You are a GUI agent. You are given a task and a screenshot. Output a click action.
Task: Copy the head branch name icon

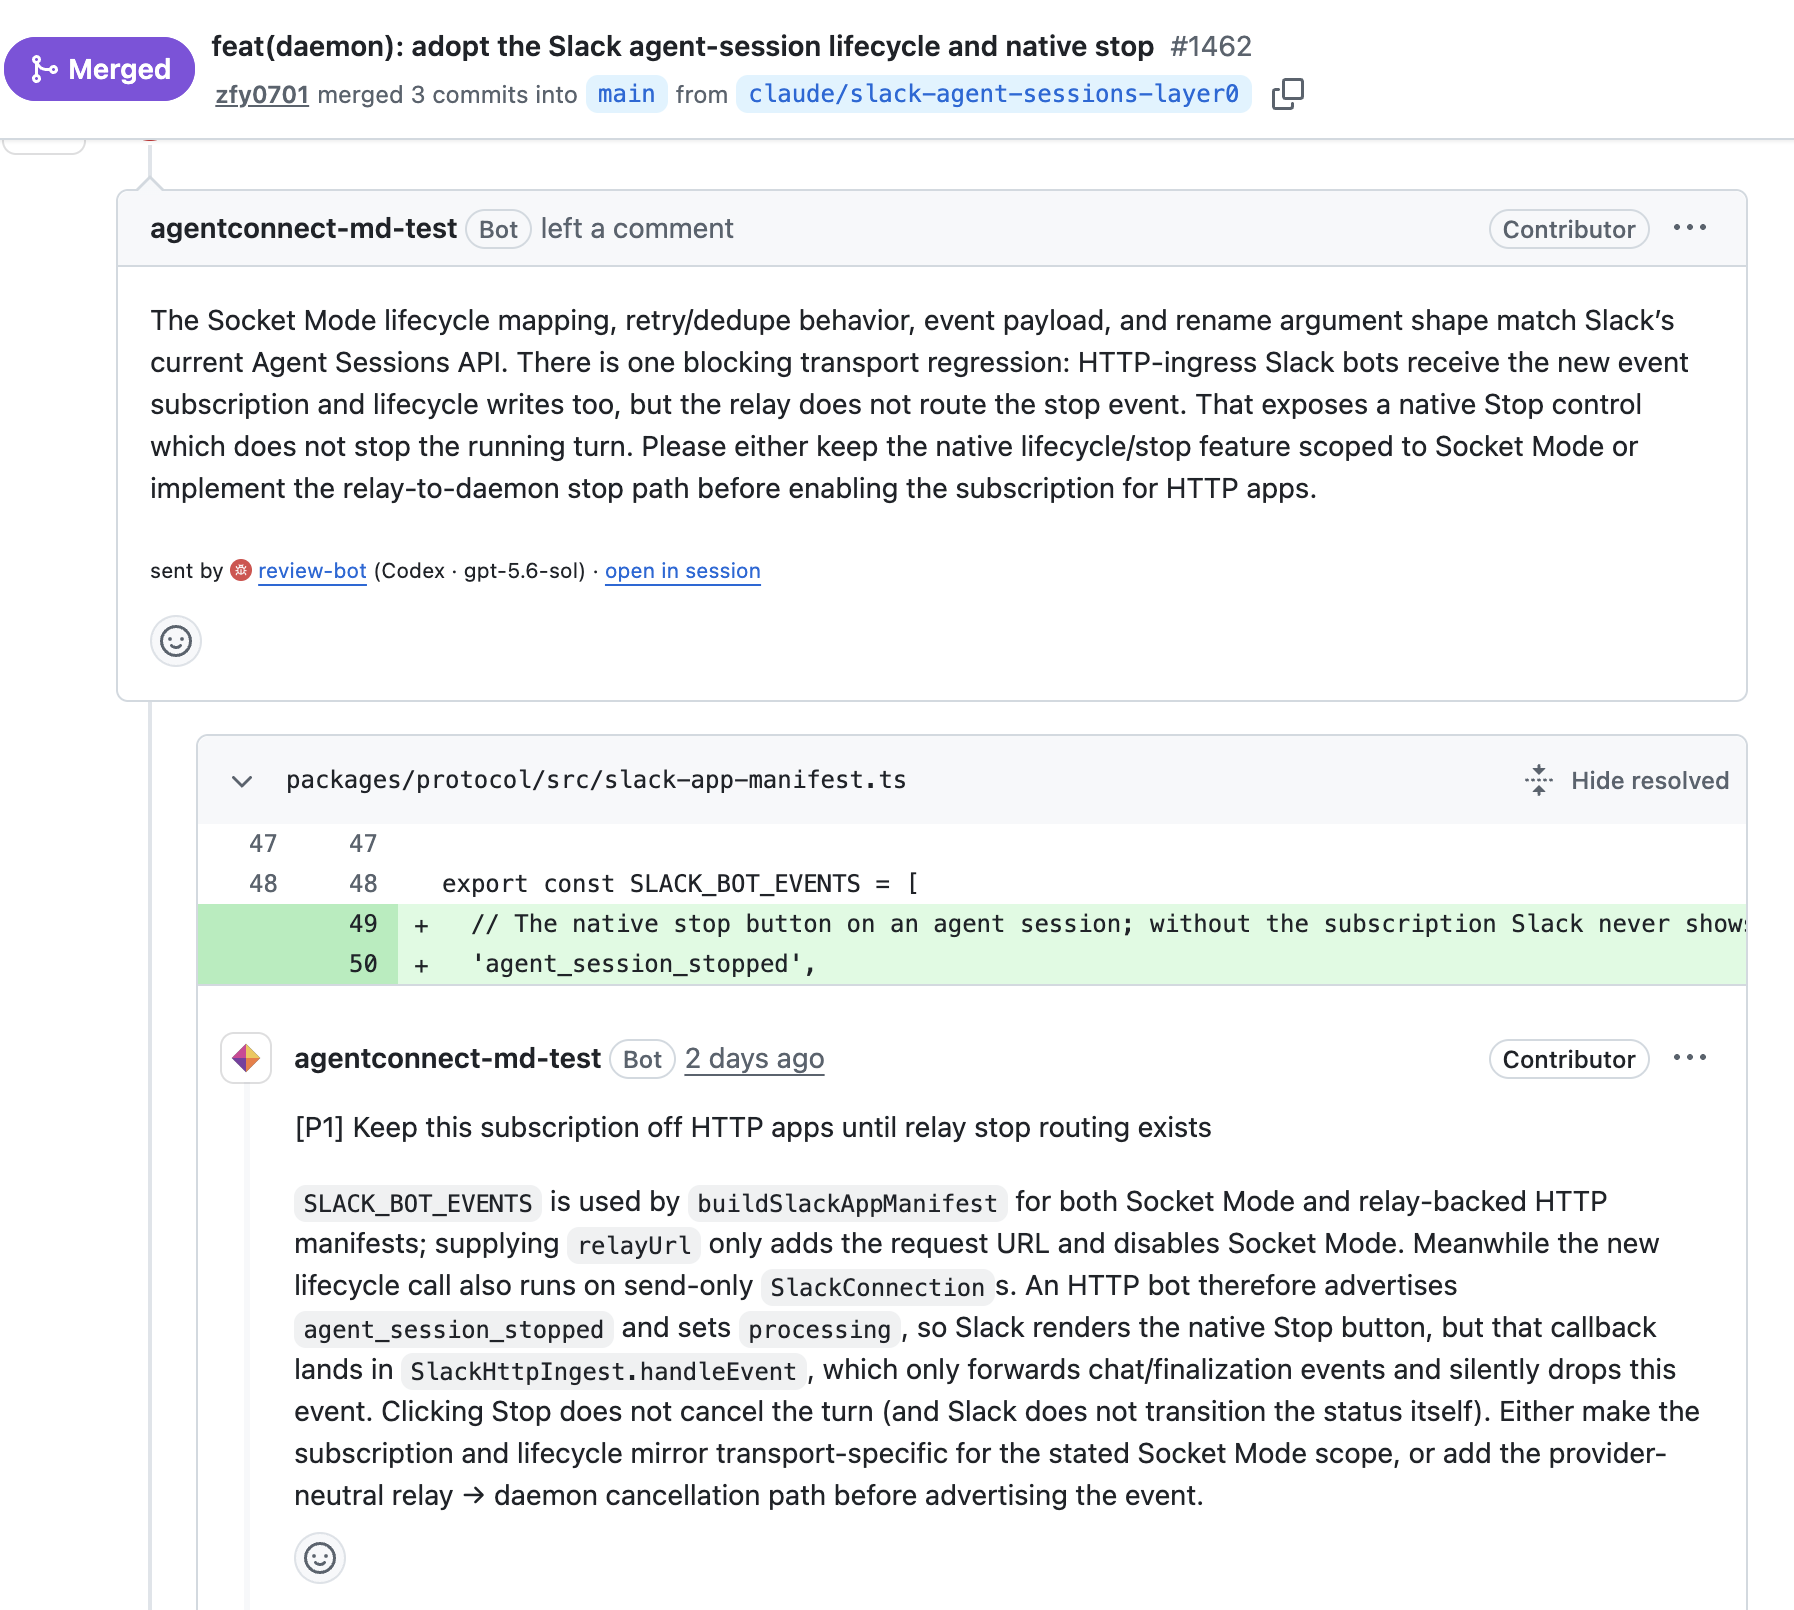1288,94
